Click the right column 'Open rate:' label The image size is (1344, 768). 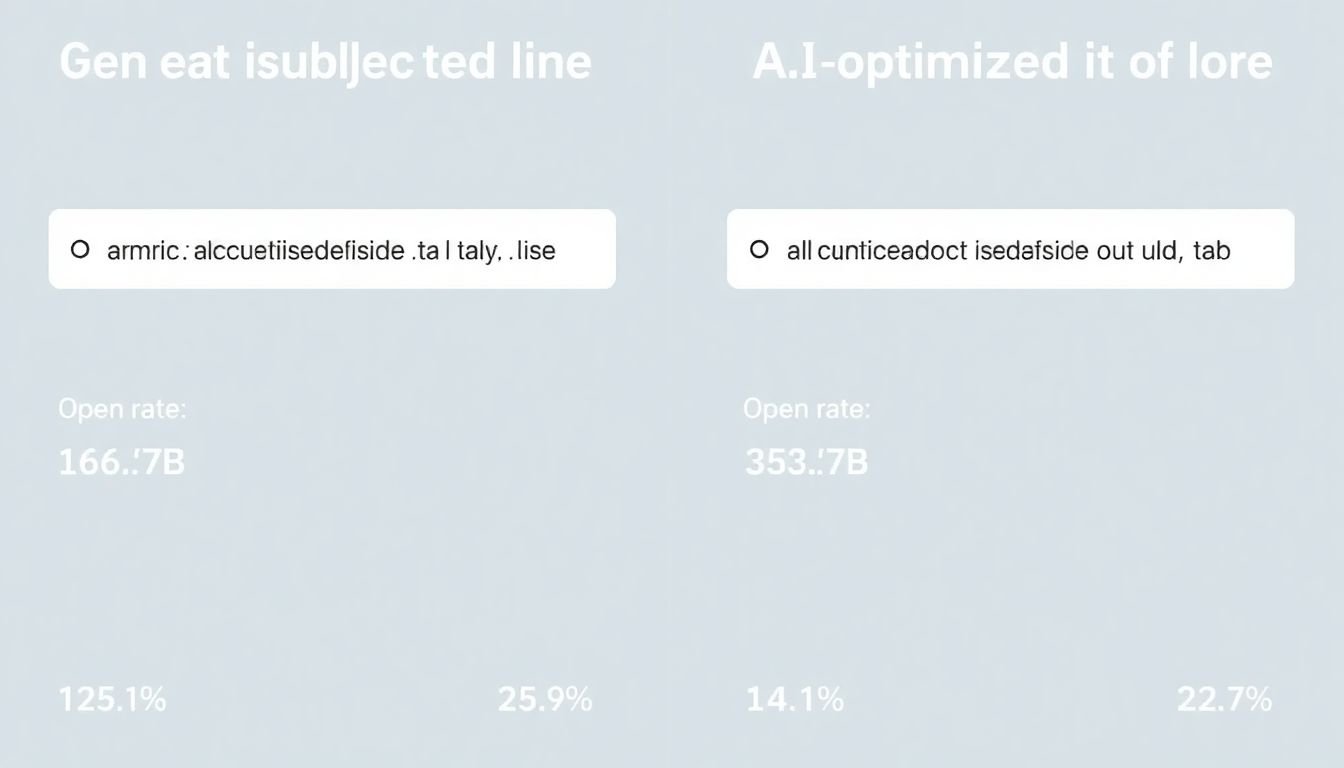pyautogui.click(x=806, y=409)
